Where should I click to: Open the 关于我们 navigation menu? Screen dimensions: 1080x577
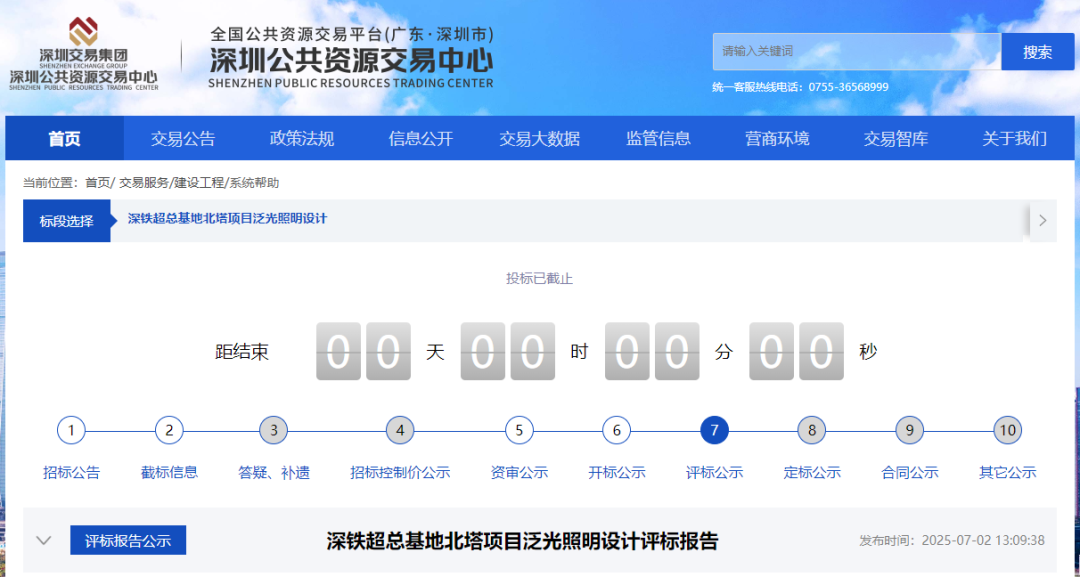1015,138
